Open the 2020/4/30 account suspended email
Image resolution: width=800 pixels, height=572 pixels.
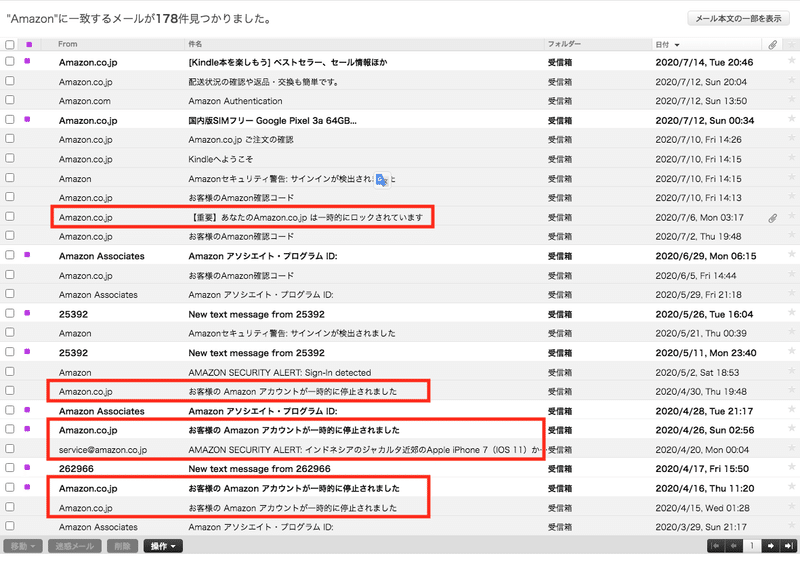[x=292, y=391]
